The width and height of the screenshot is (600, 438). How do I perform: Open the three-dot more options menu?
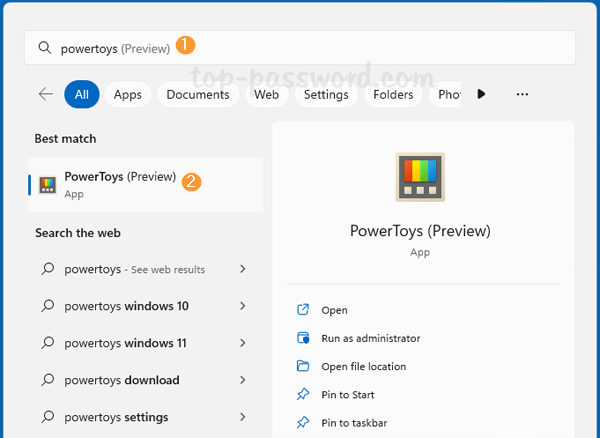[522, 94]
